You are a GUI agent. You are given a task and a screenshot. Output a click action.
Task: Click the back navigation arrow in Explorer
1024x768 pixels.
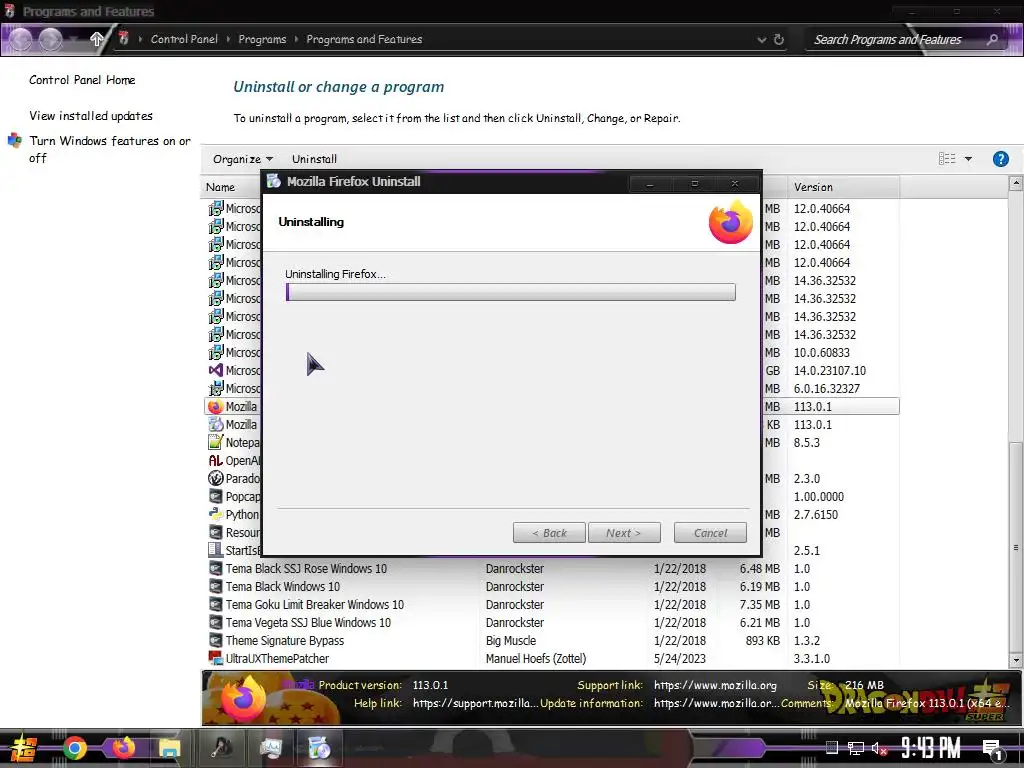point(20,40)
